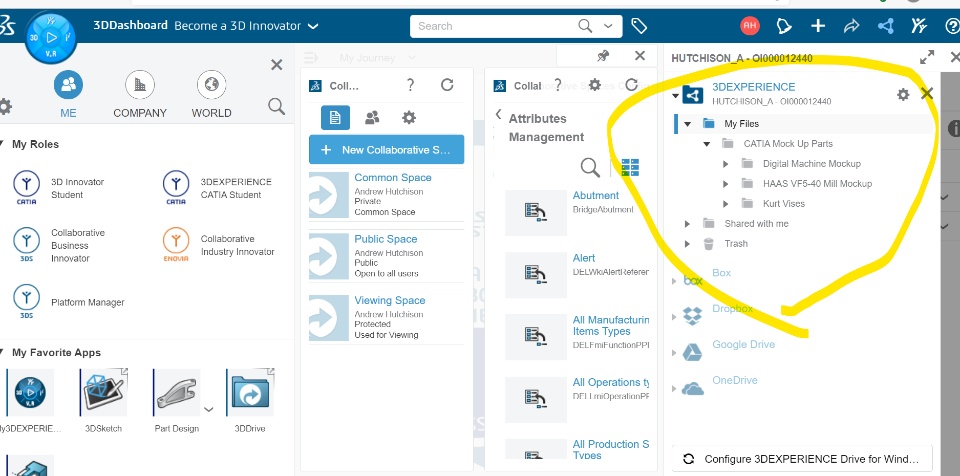Screen dimensions: 960x476
Task: Open All Manufacturing Items Types entry
Action: click(x=610, y=325)
